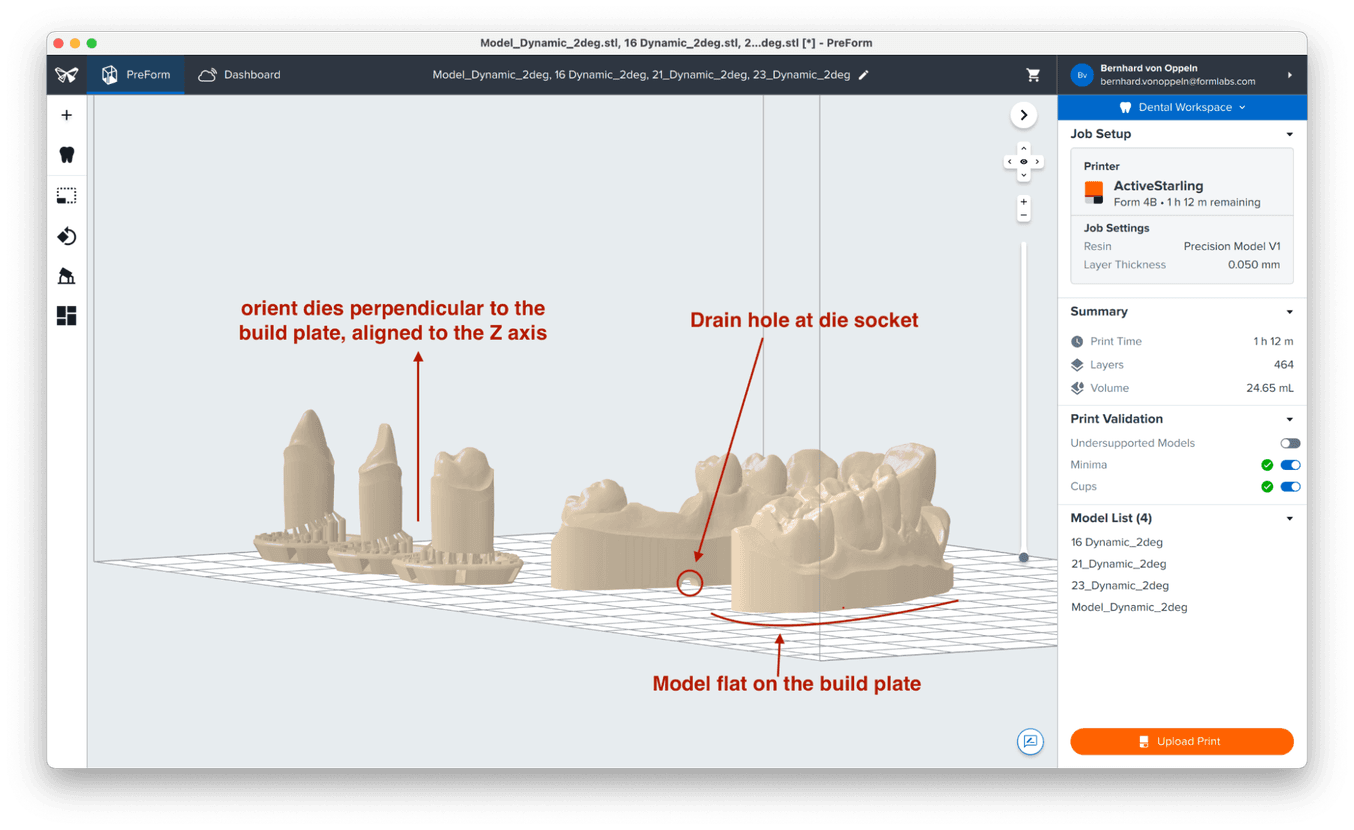This screenshot has width=1354, height=830.
Task: Click the shopping cart icon
Action: tap(1033, 75)
